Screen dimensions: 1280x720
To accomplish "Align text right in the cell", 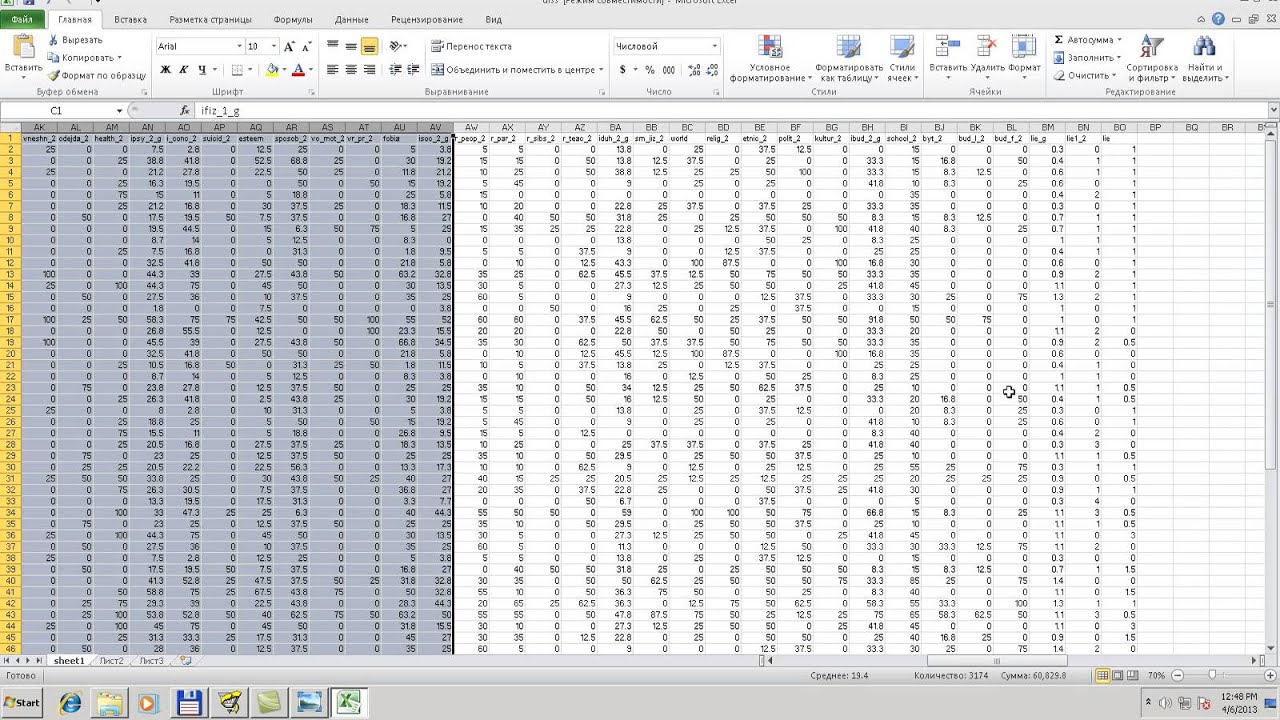I will [369, 70].
